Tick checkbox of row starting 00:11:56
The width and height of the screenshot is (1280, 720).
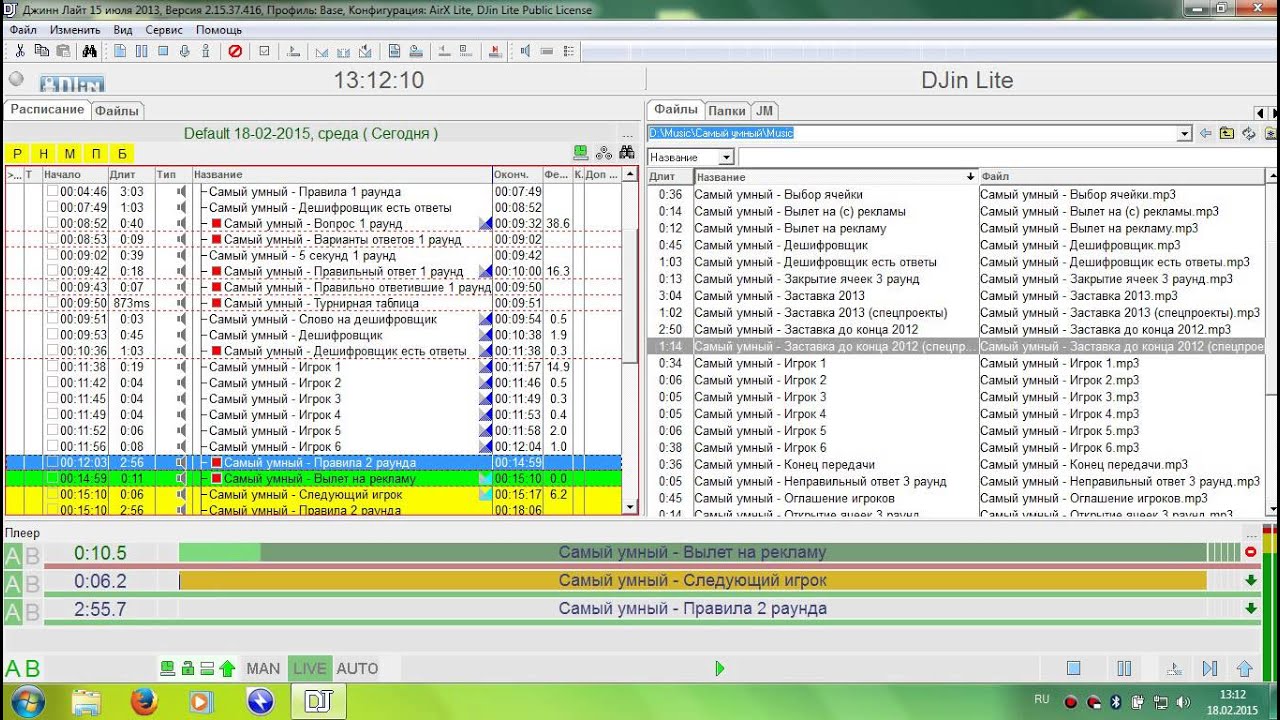click(x=52, y=447)
